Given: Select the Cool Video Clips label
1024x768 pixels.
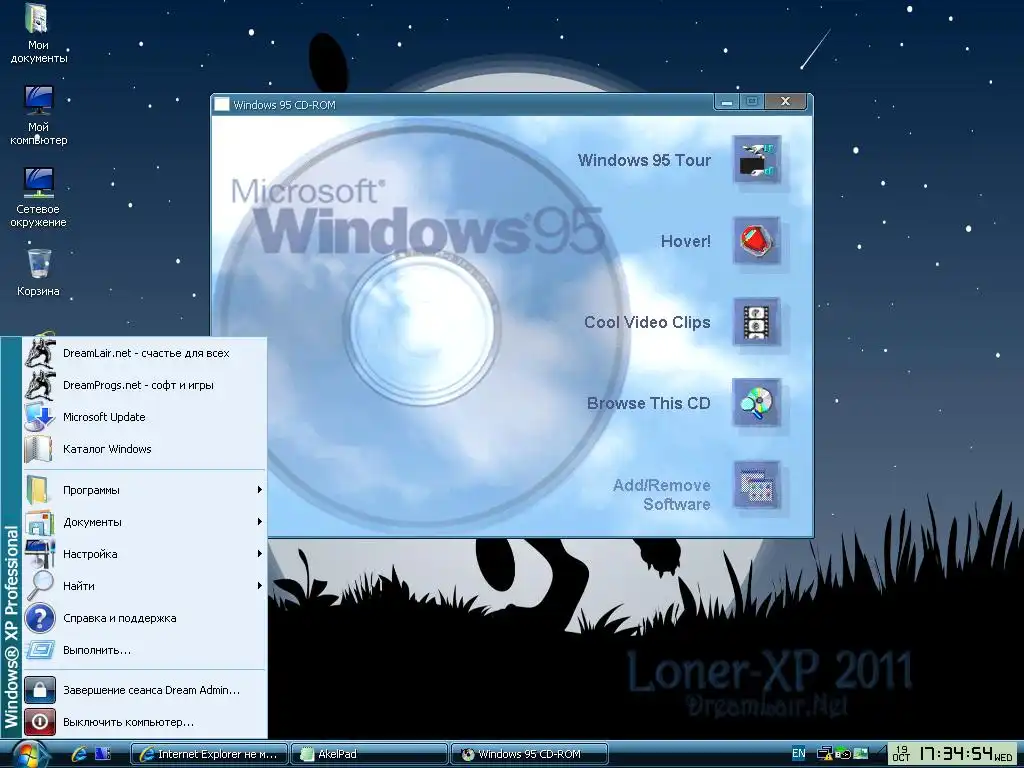Looking at the screenshot, I should (x=647, y=322).
